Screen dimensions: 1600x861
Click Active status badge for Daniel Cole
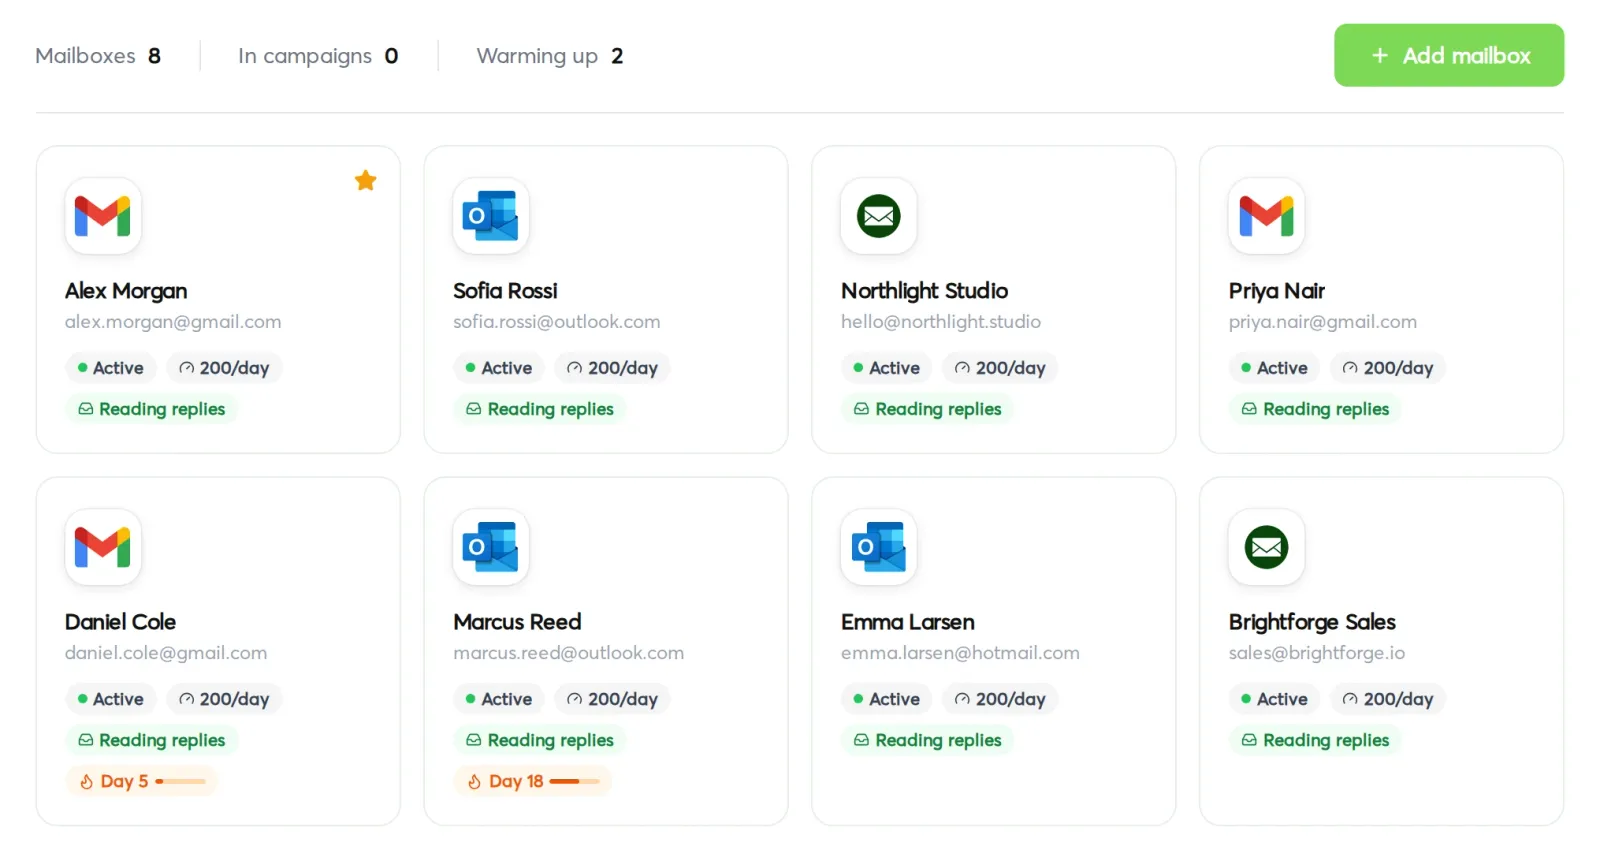click(111, 699)
